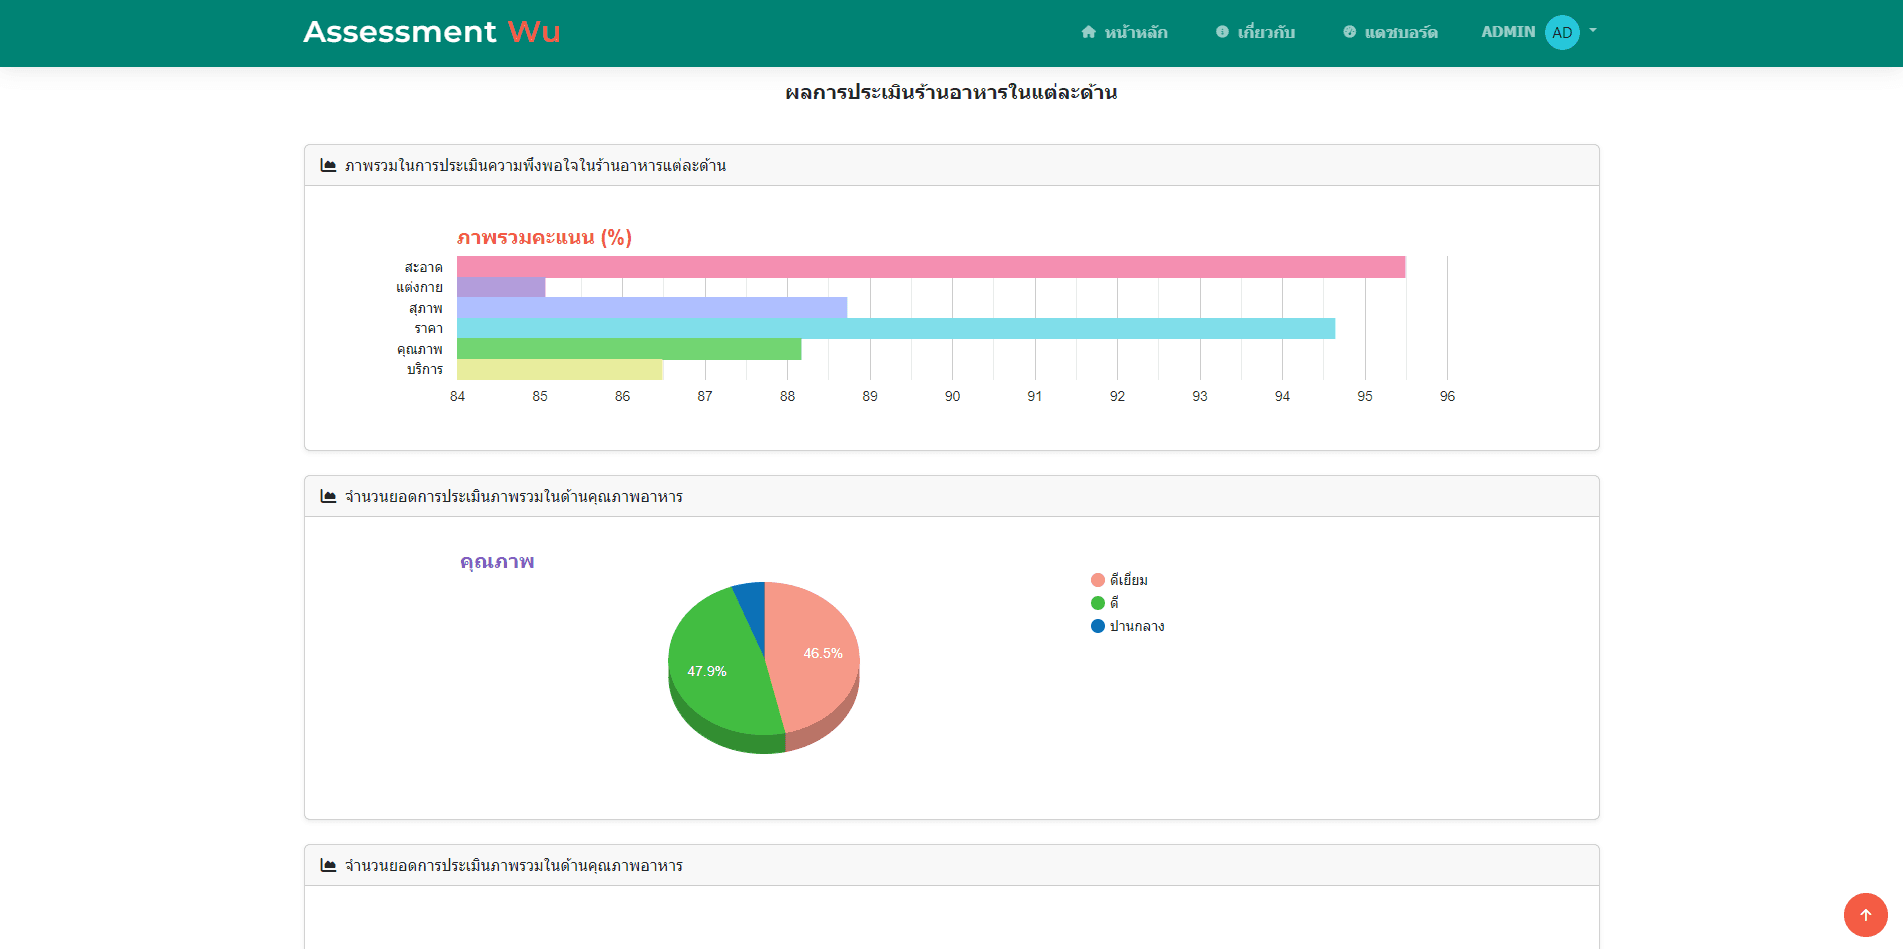The height and width of the screenshot is (949, 1903).
Task: Click the cyan ราคา bar in chart
Action: click(895, 329)
